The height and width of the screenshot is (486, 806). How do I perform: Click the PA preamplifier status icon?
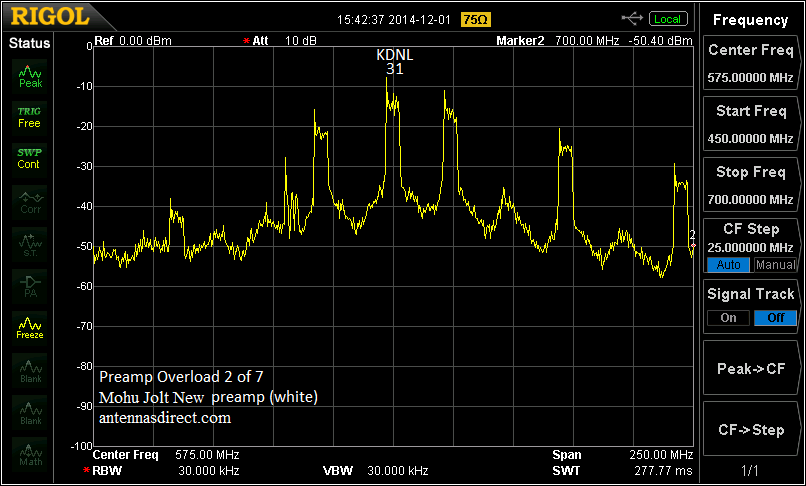(x=30, y=286)
